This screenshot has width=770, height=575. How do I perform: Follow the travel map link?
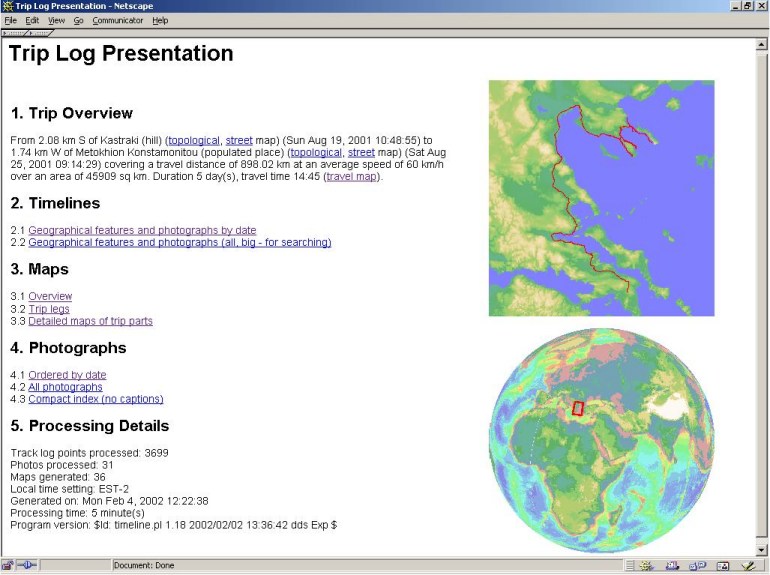tap(352, 176)
